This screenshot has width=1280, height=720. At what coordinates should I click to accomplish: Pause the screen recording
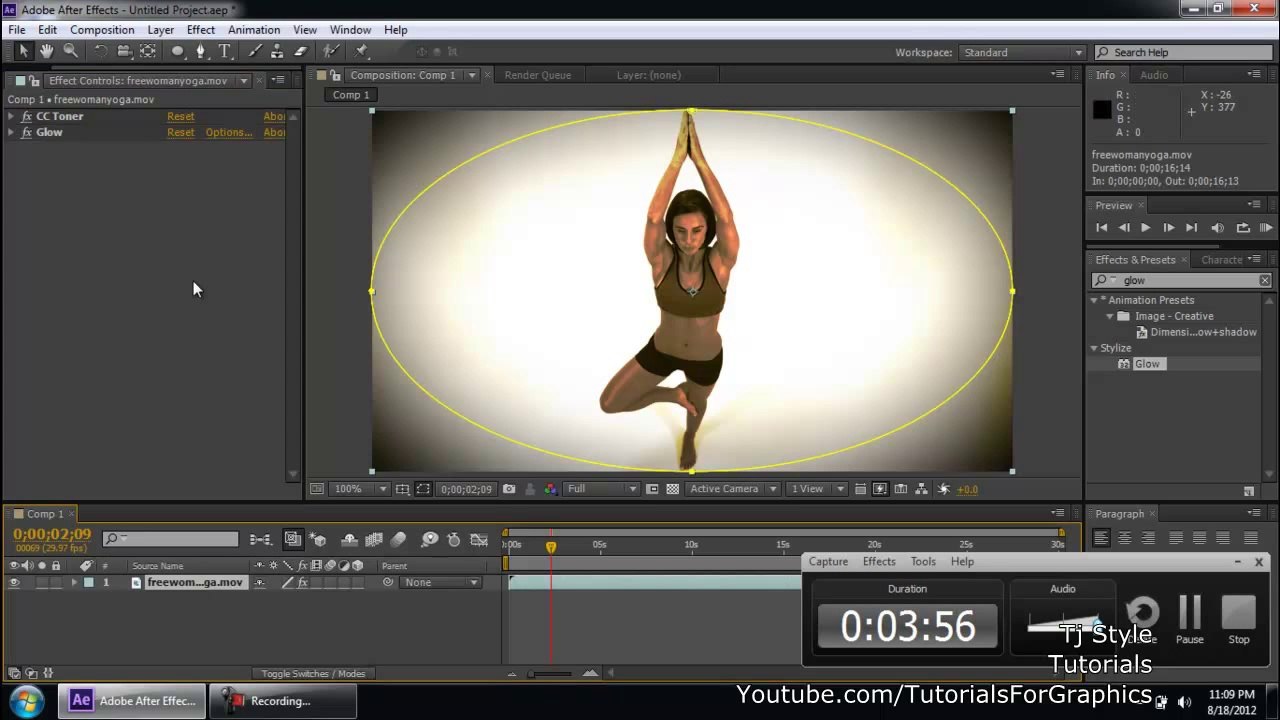[1190, 620]
